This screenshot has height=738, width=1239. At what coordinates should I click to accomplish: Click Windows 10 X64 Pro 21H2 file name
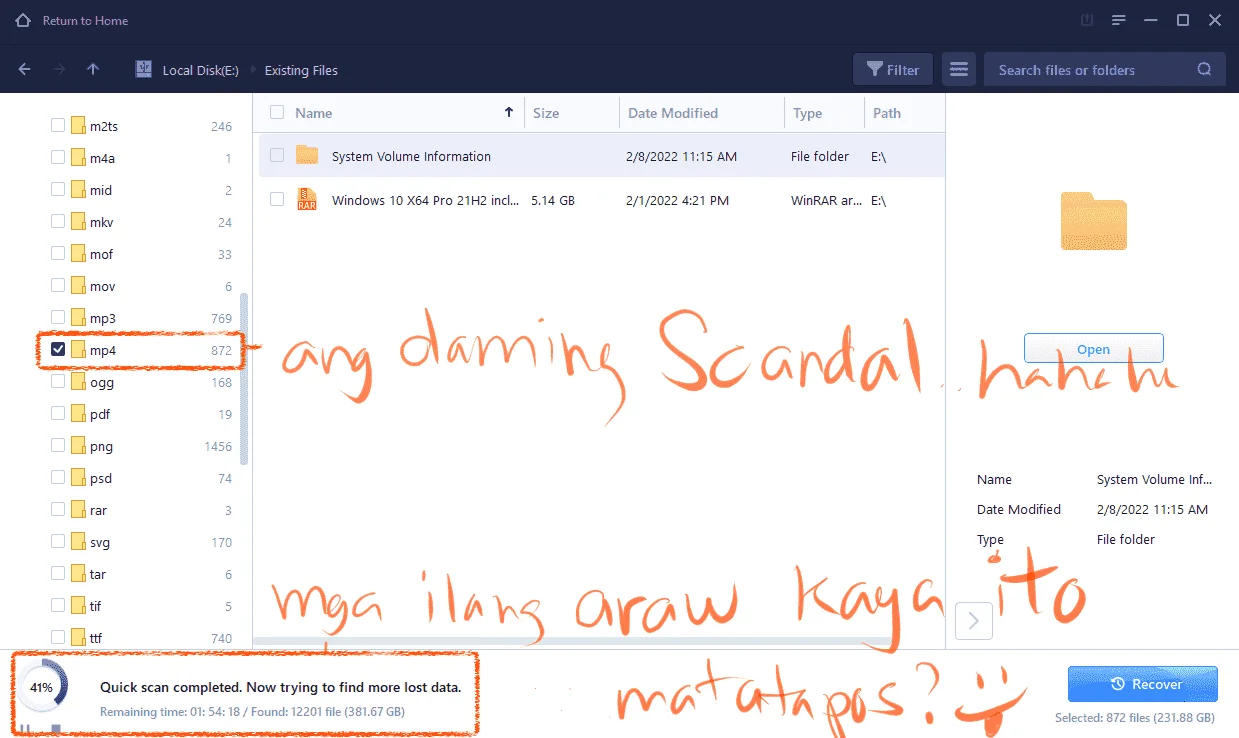425,200
